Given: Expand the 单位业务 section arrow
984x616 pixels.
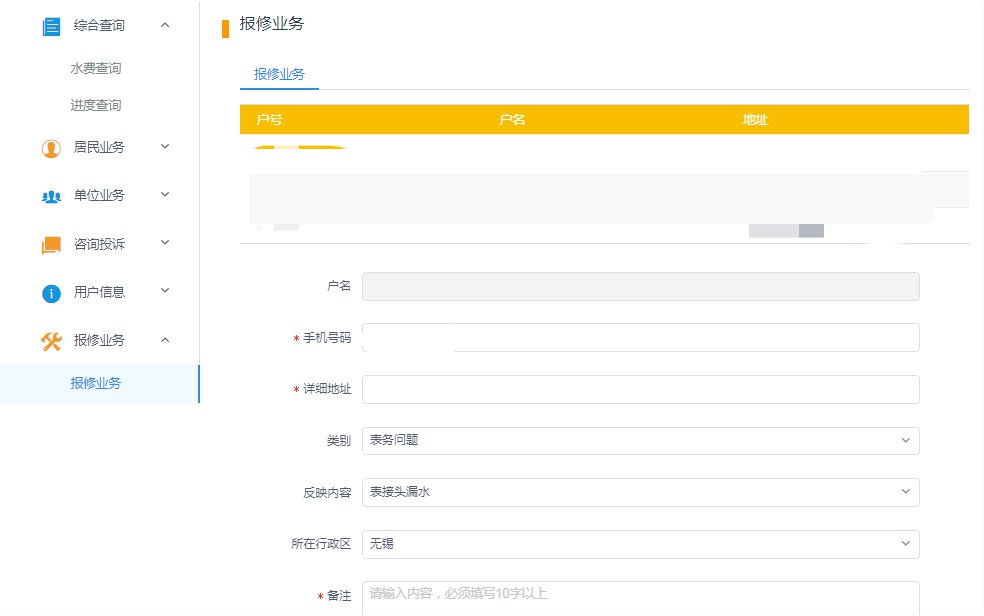Looking at the screenshot, I should (165, 194).
